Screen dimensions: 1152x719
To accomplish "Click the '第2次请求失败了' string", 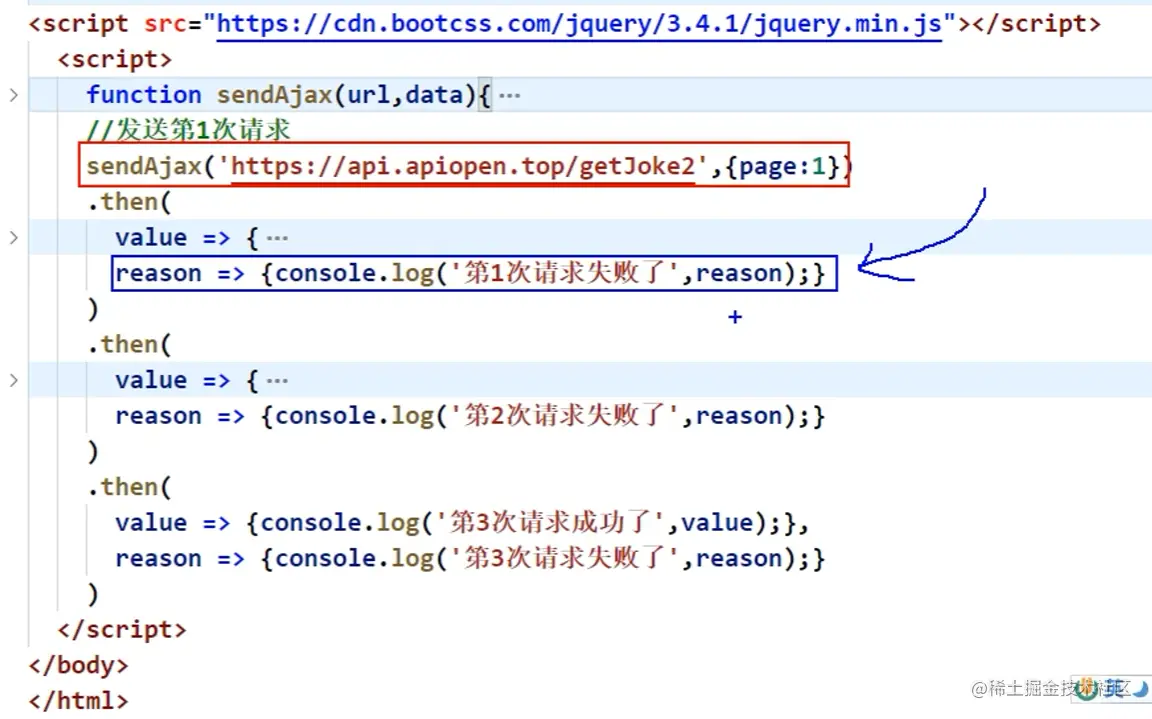I will [564, 416].
